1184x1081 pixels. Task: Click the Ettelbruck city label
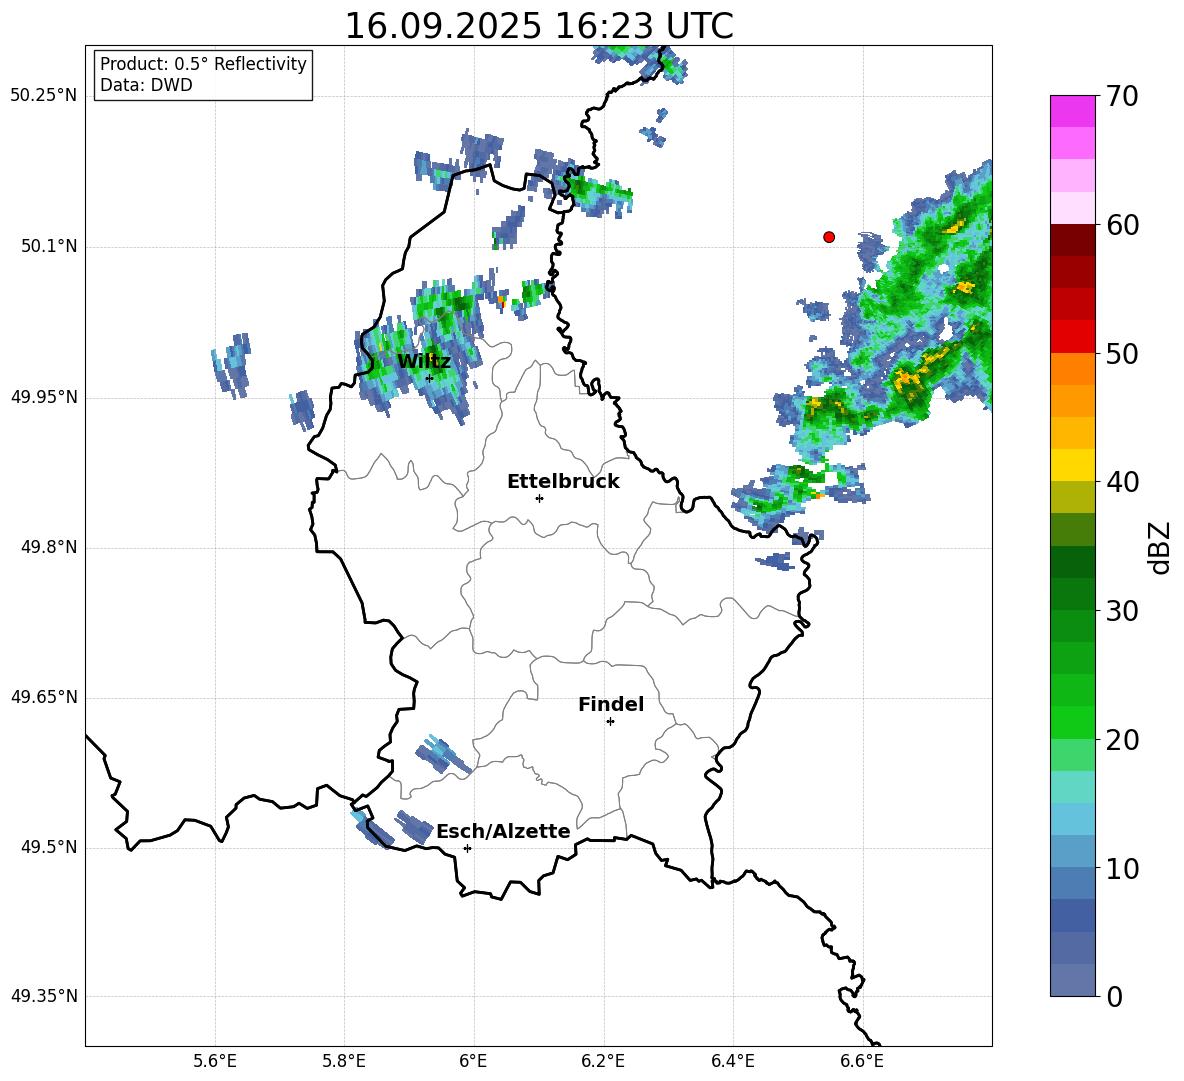tap(563, 482)
